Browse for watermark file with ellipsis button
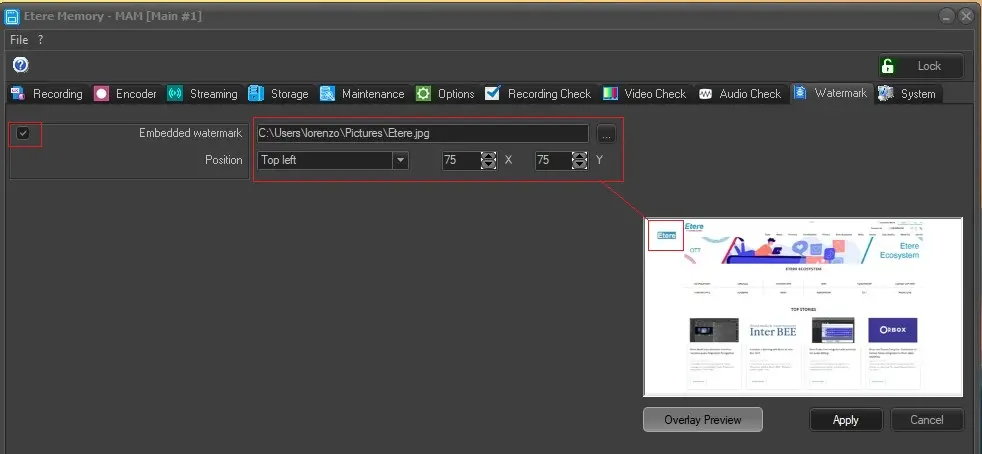The image size is (982, 454). (606, 133)
